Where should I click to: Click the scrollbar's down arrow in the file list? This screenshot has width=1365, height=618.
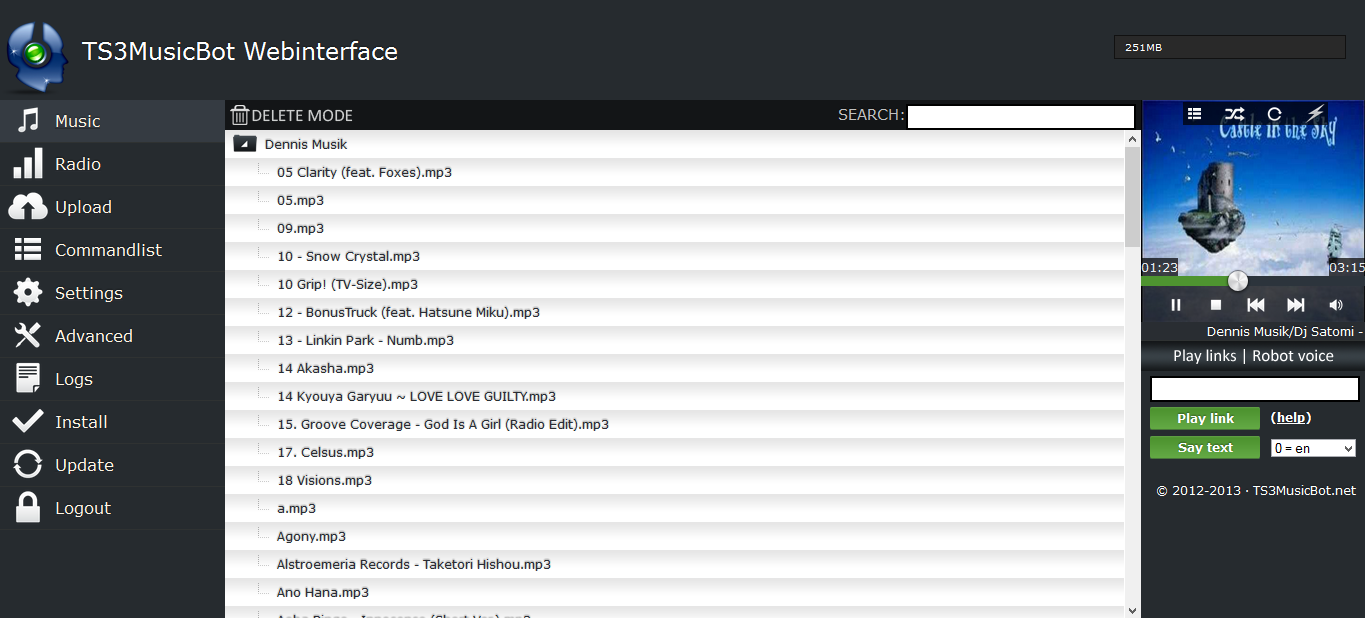tap(1133, 609)
